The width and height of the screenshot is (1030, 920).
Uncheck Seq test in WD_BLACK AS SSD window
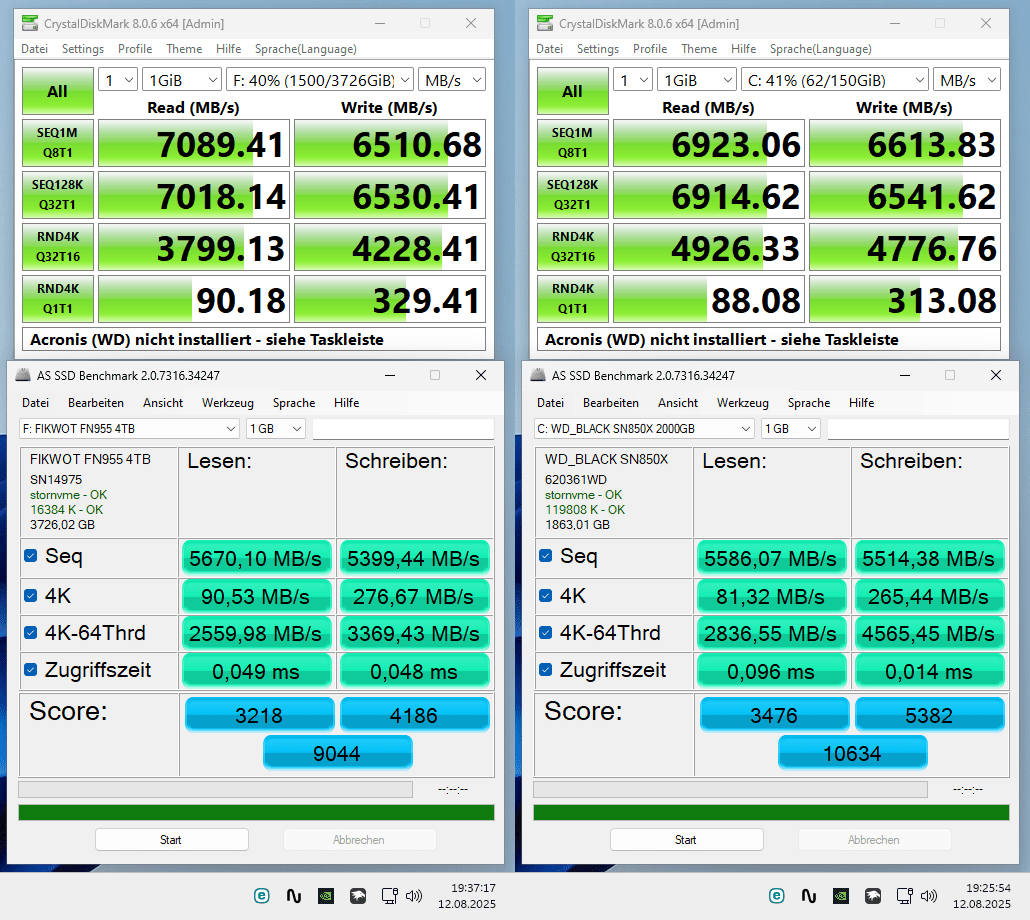click(x=545, y=556)
